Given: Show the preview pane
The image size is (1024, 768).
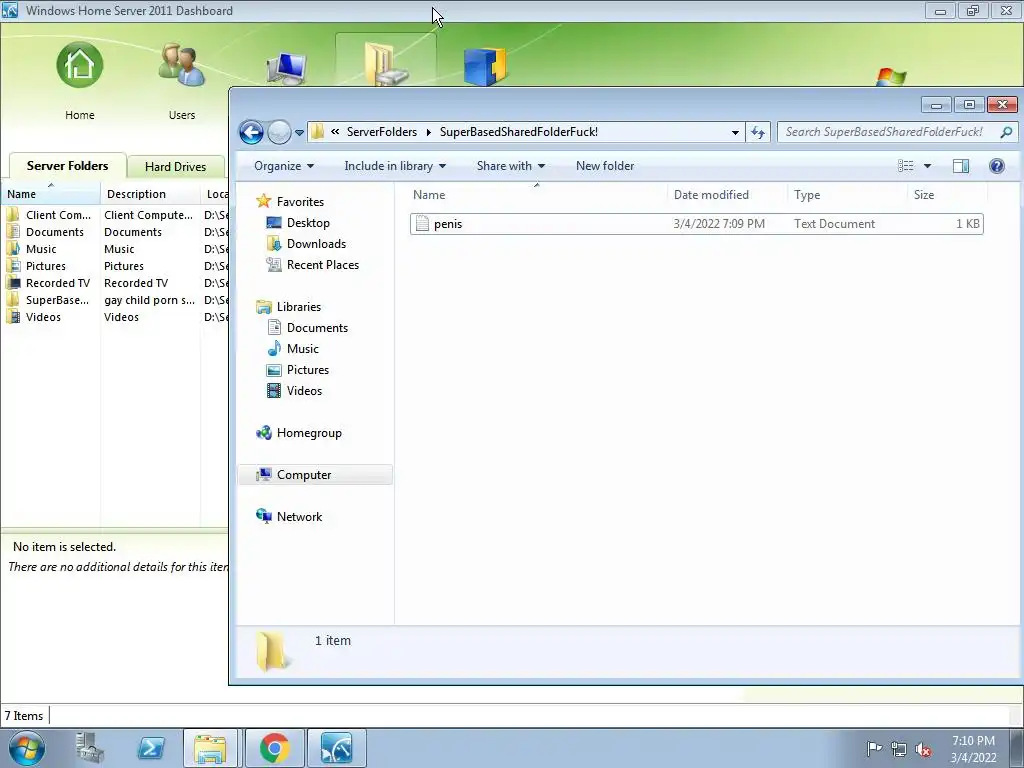Looking at the screenshot, I should coord(961,166).
